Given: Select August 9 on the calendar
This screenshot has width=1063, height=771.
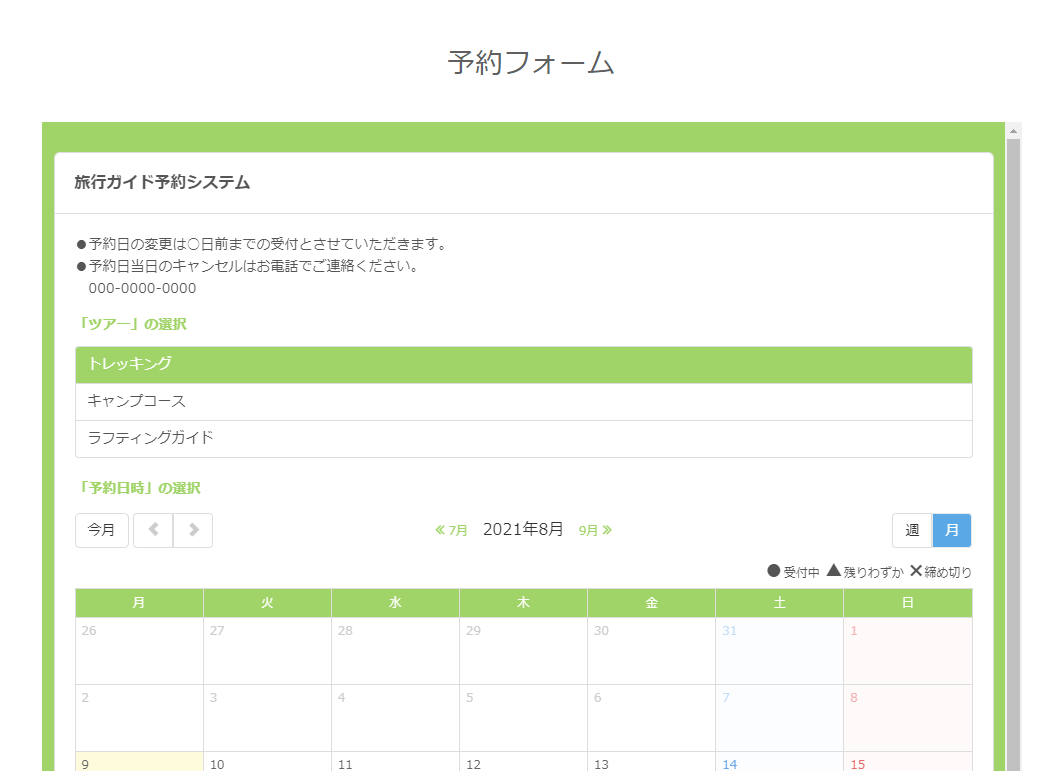Looking at the screenshot, I should (139, 762).
